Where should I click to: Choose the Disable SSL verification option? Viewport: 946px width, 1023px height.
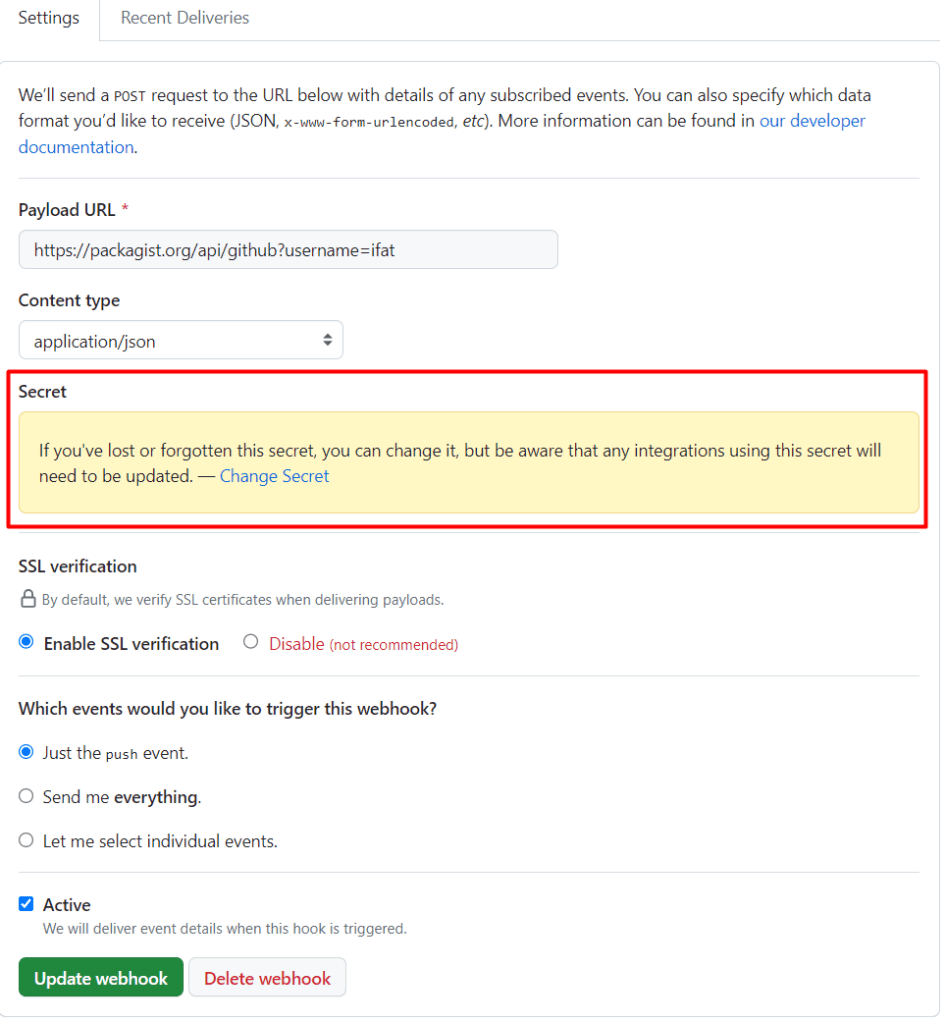(251, 643)
